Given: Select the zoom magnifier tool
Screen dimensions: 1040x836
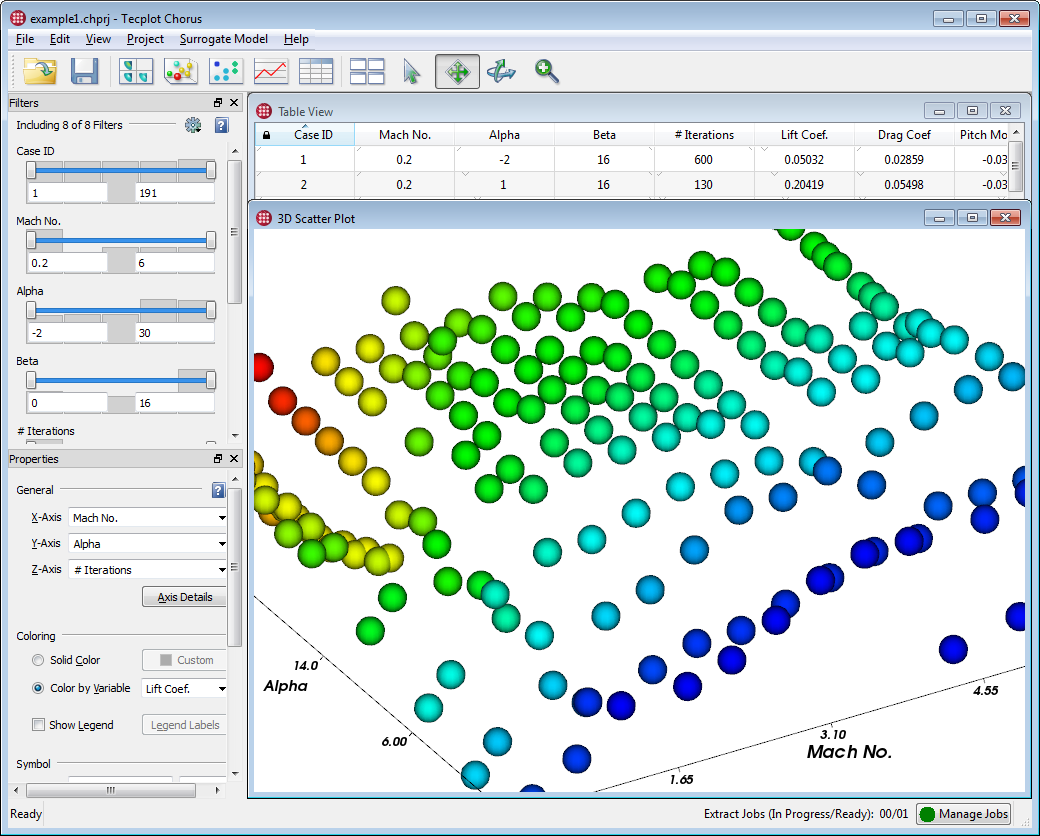Looking at the screenshot, I should tap(547, 71).
